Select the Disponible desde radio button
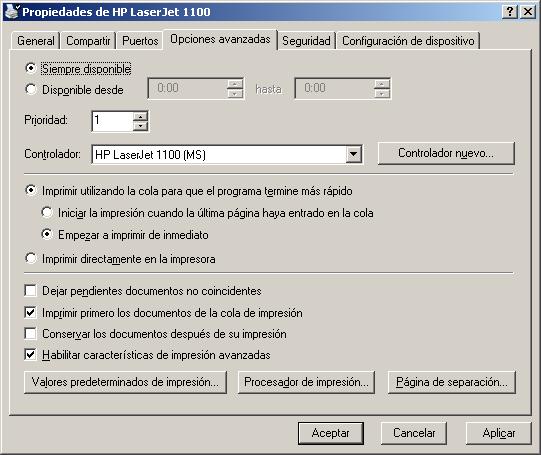This screenshot has width=541, height=455. [31, 89]
